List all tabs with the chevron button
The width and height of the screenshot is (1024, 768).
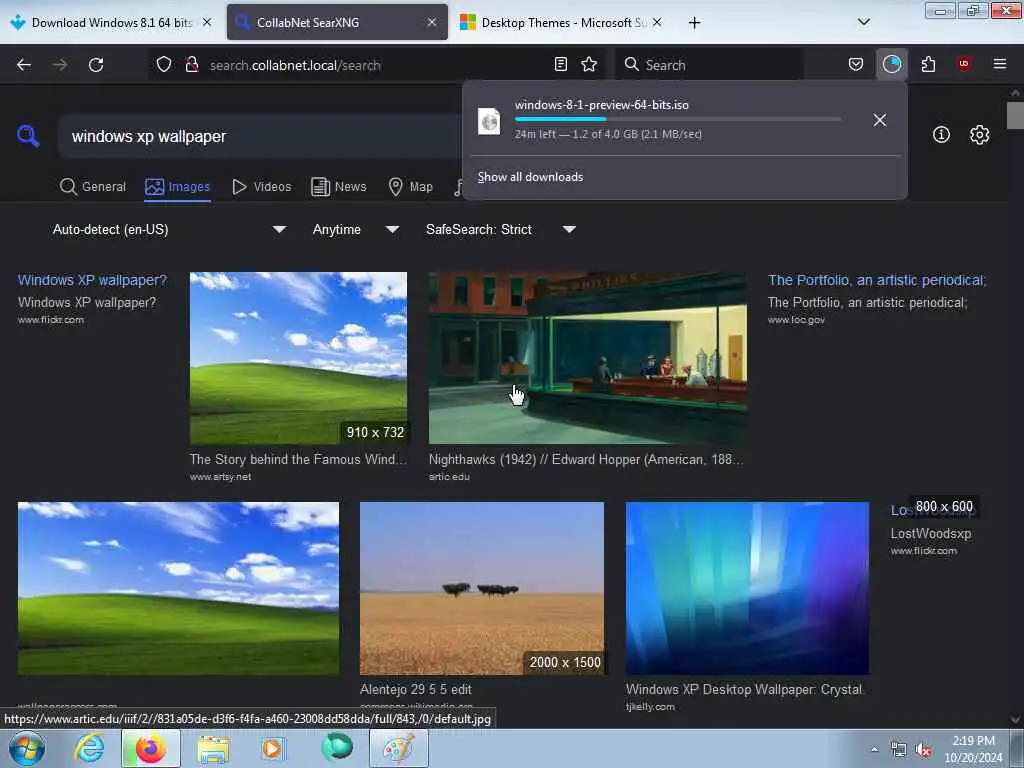coord(863,22)
